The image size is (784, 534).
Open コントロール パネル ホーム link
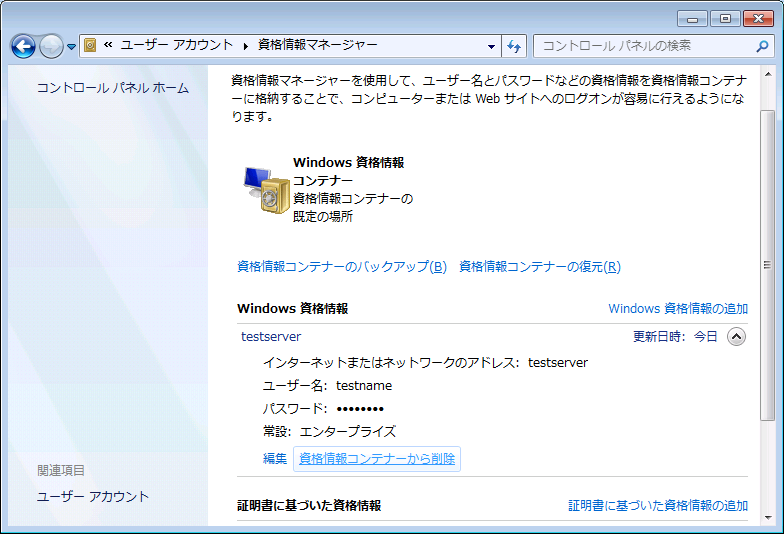113,88
